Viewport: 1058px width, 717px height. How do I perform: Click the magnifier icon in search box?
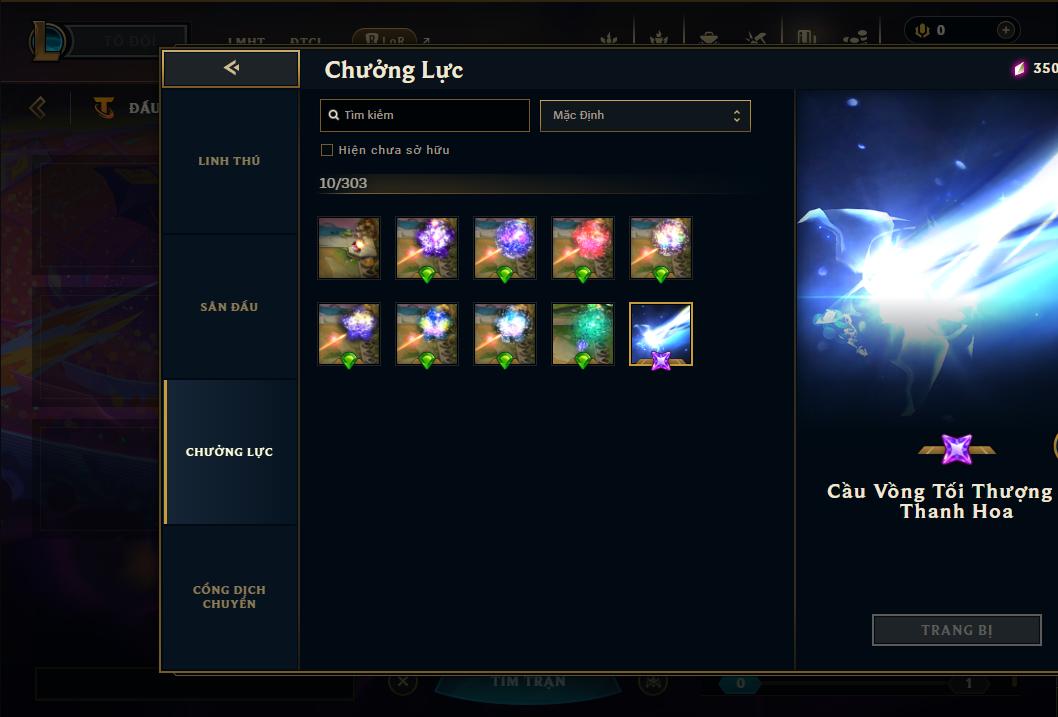click(333, 115)
